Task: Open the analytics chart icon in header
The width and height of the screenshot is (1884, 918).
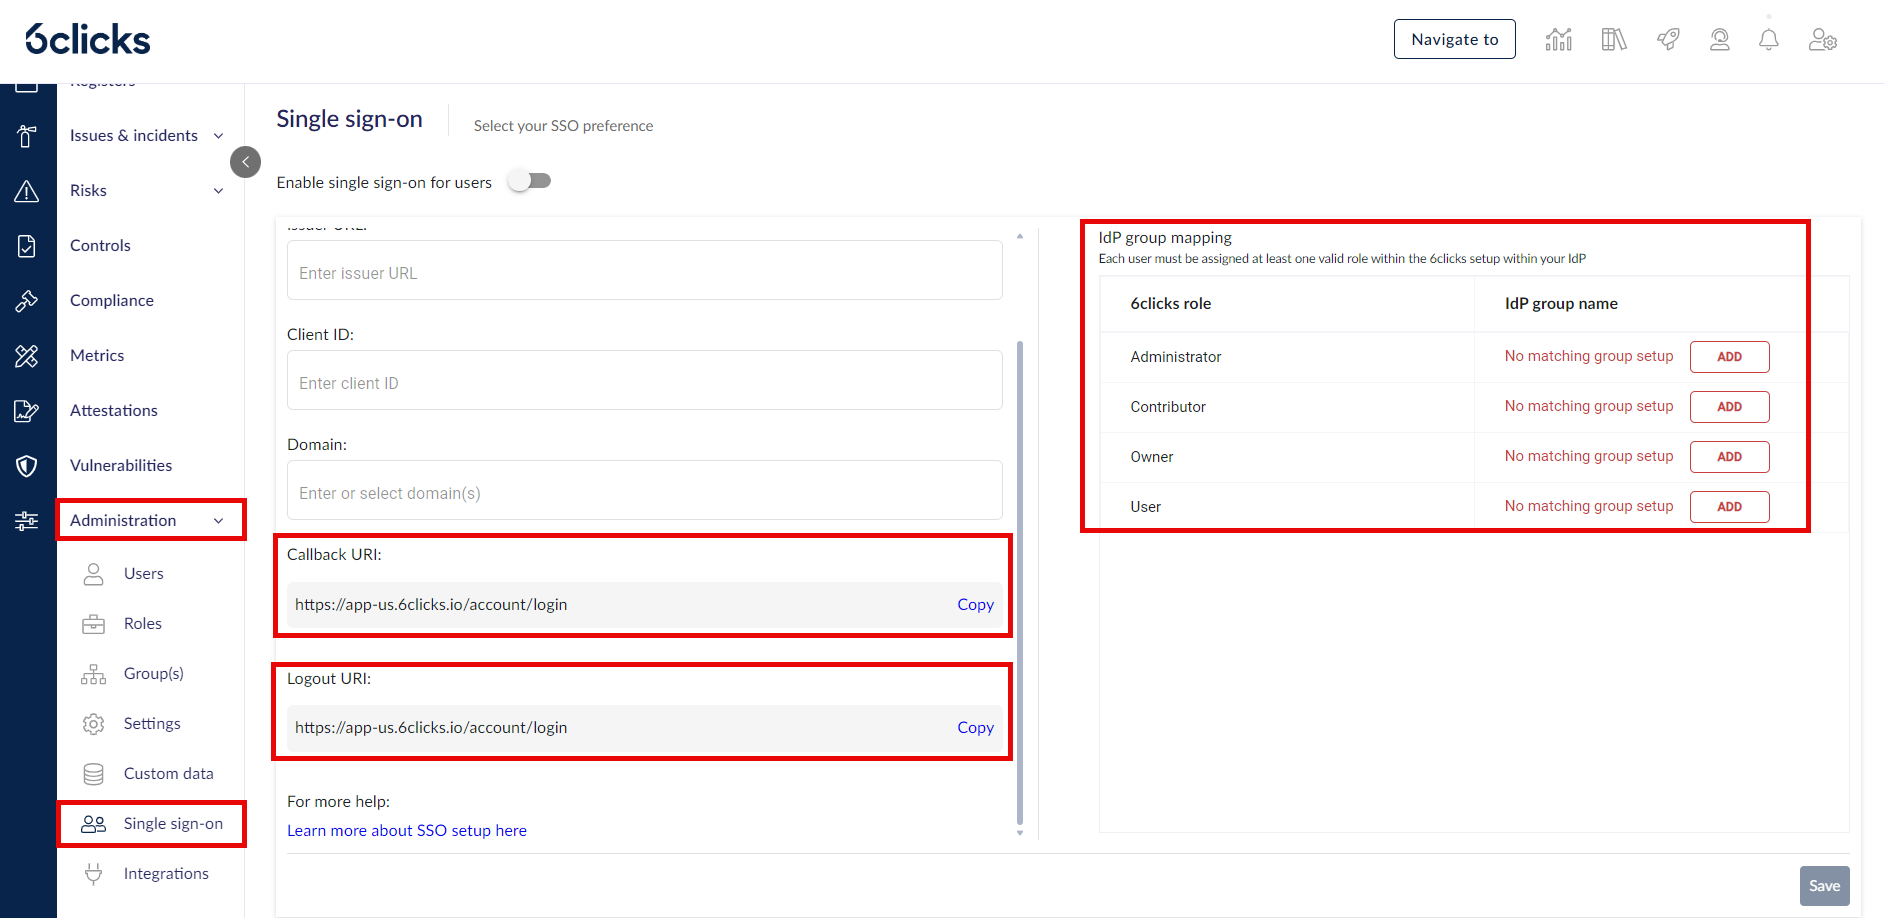Action: click(1558, 40)
